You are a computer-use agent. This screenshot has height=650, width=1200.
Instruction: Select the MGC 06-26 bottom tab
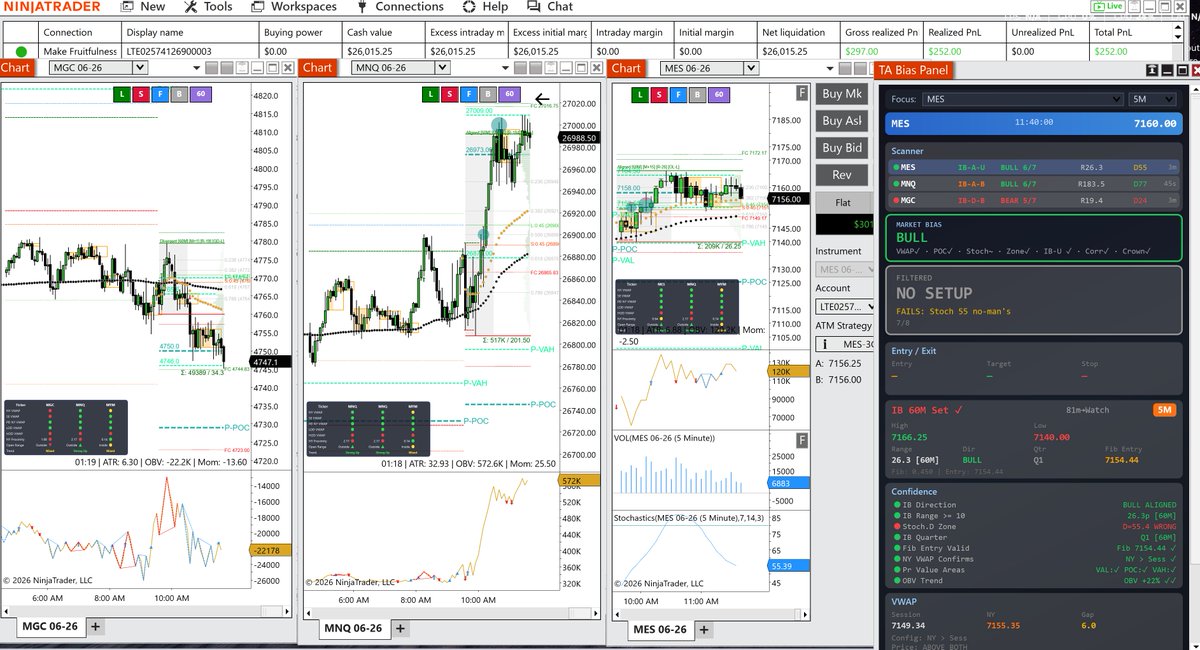click(49, 627)
